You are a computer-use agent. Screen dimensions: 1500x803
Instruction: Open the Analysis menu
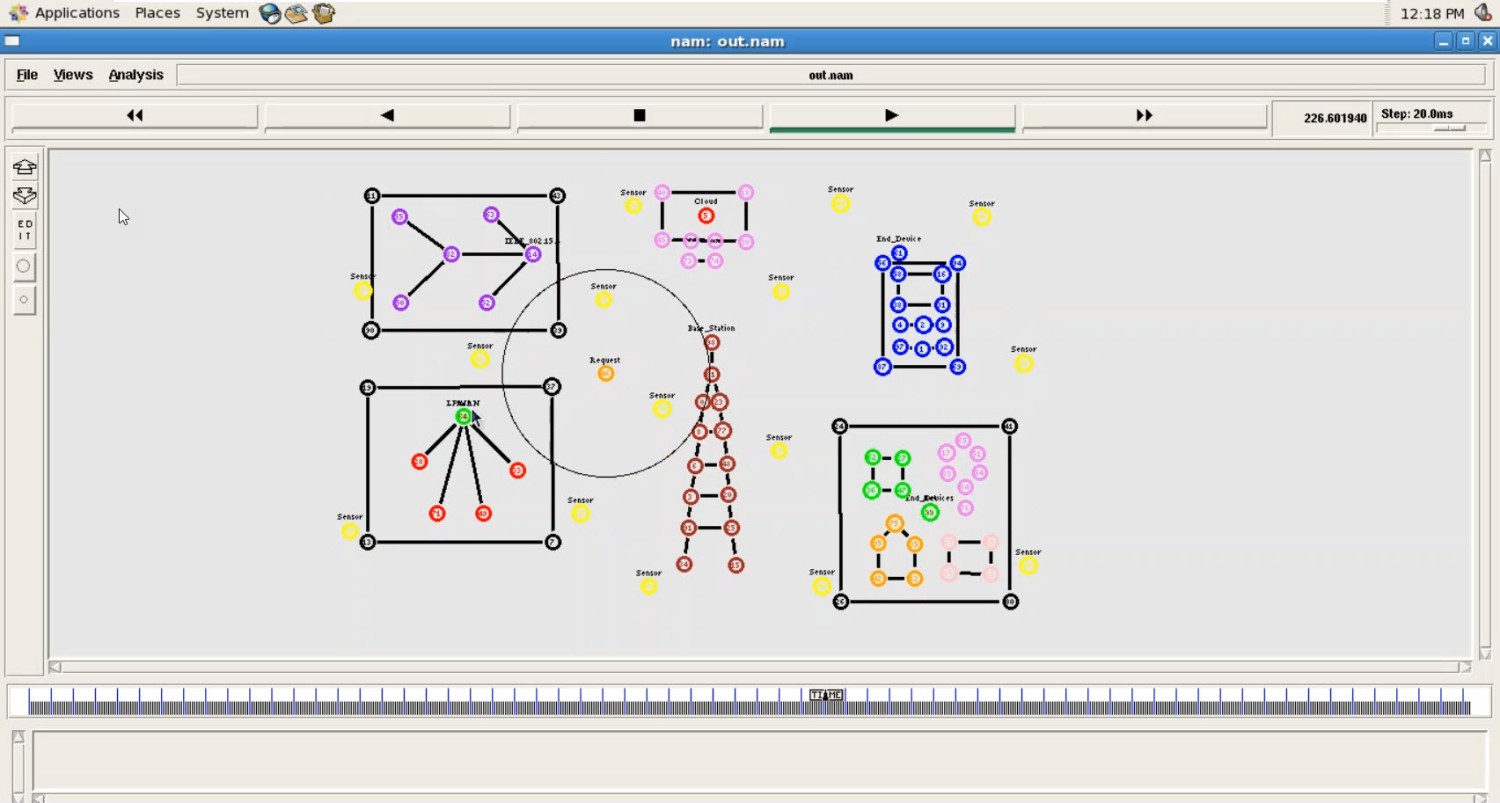[x=136, y=75]
